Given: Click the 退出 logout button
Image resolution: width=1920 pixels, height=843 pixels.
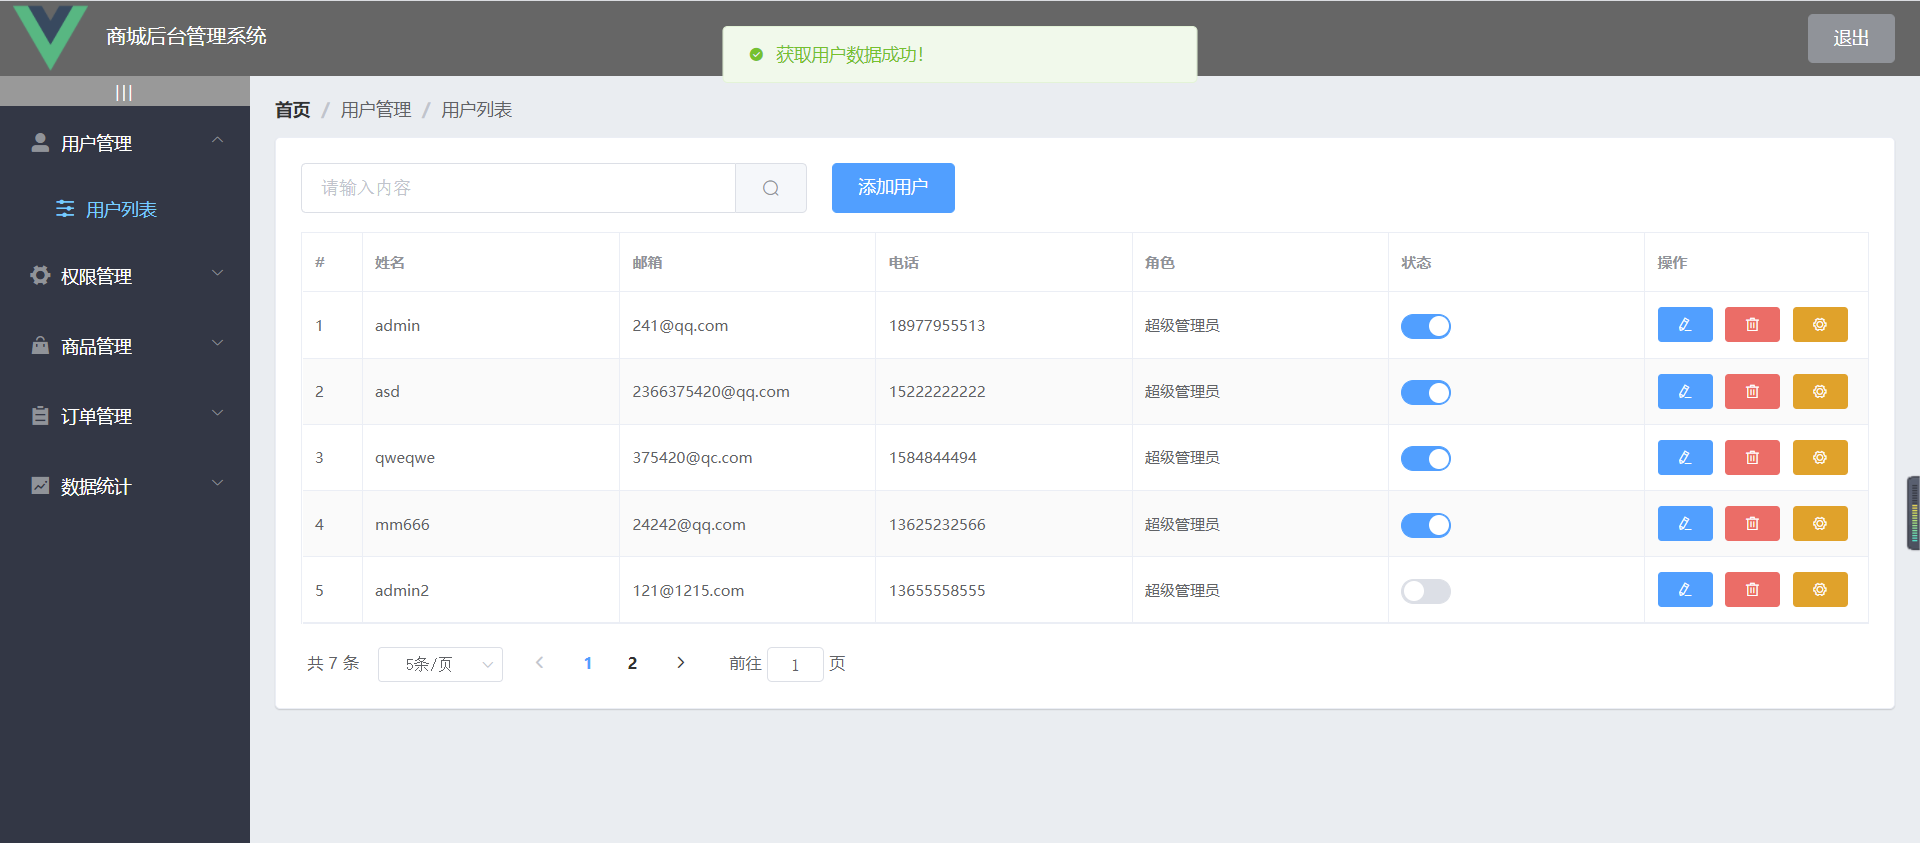Looking at the screenshot, I should (x=1851, y=38).
